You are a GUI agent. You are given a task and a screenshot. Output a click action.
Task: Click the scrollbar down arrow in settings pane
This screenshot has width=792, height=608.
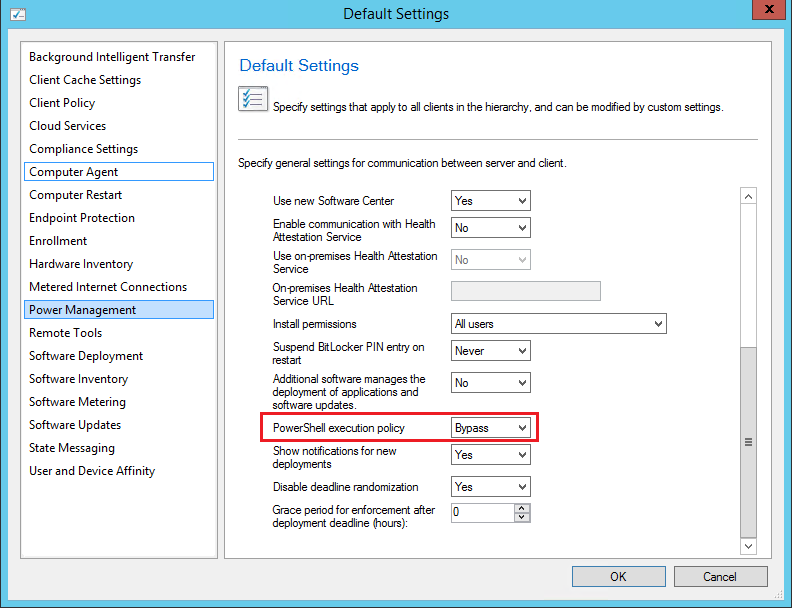(748, 546)
